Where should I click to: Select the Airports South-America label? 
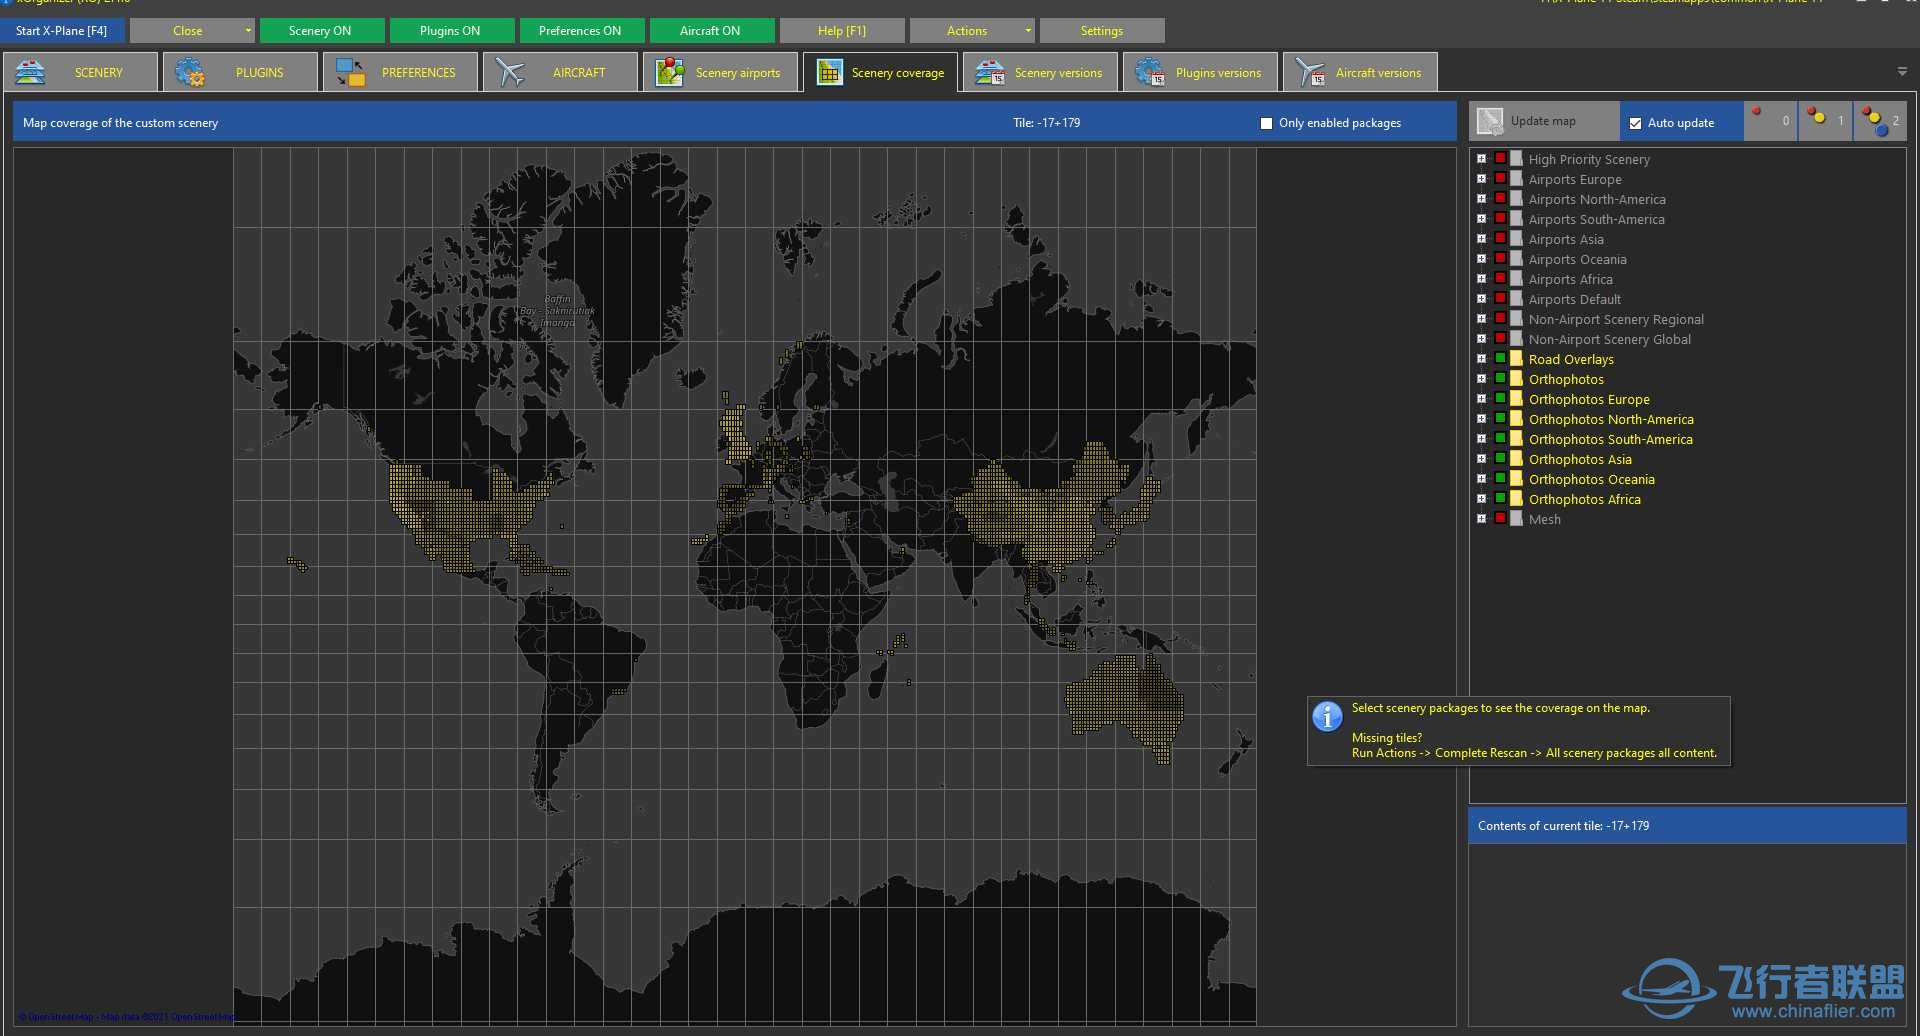(1596, 219)
